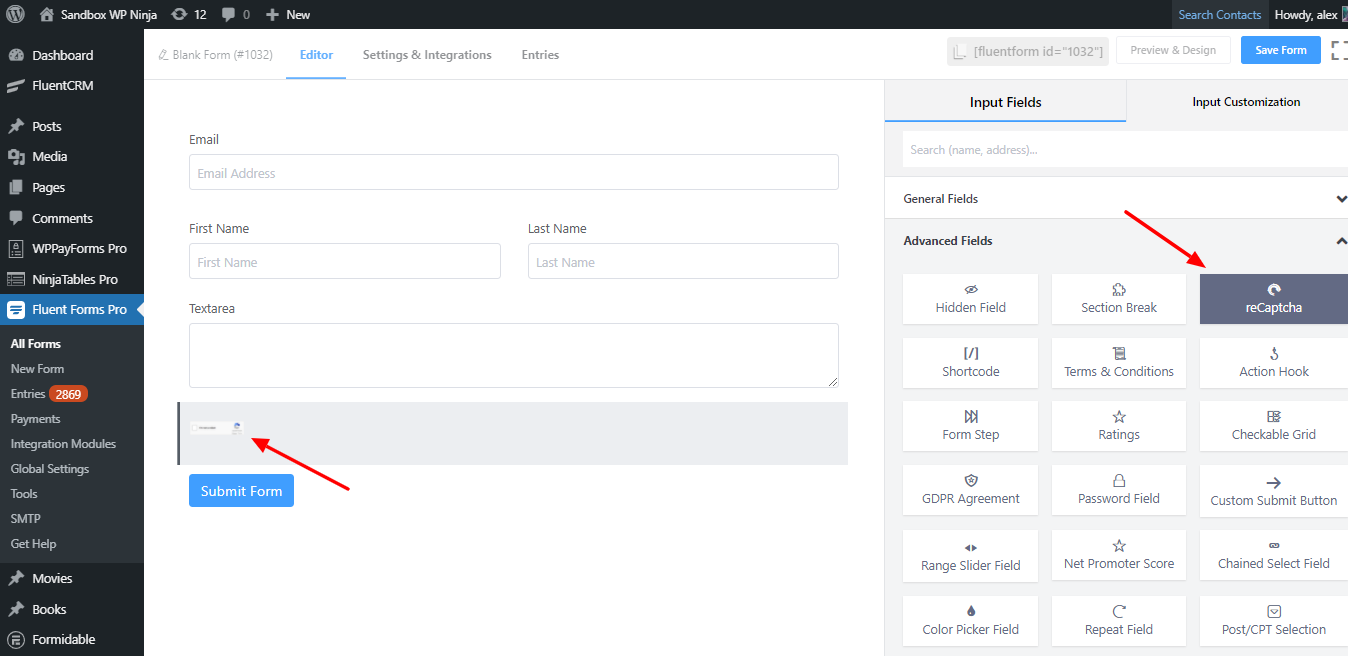Click the Save Form button

(1280, 50)
